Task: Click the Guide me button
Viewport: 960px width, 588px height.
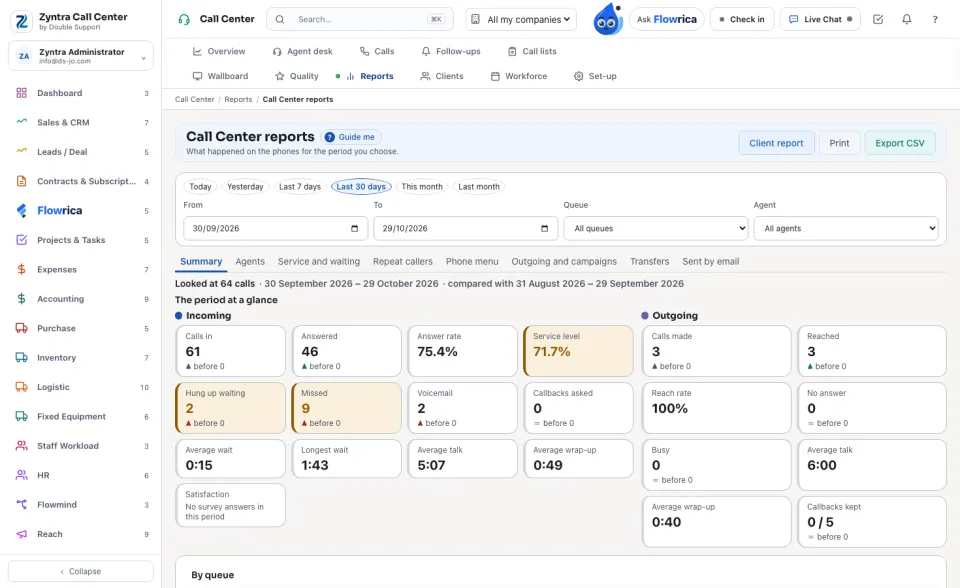Action: pyautogui.click(x=350, y=137)
